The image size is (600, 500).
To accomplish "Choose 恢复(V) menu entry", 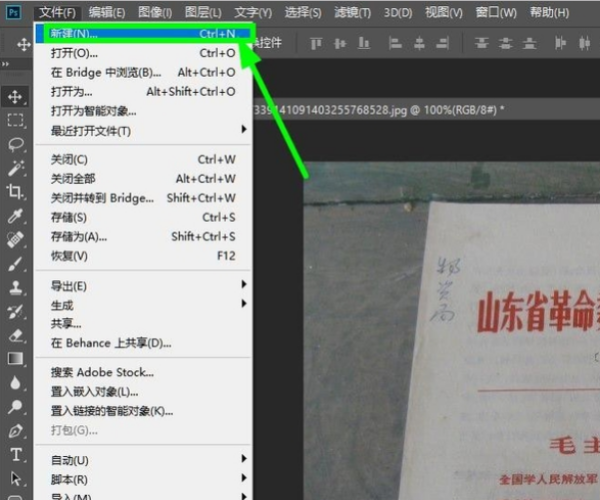I will [x=143, y=256].
